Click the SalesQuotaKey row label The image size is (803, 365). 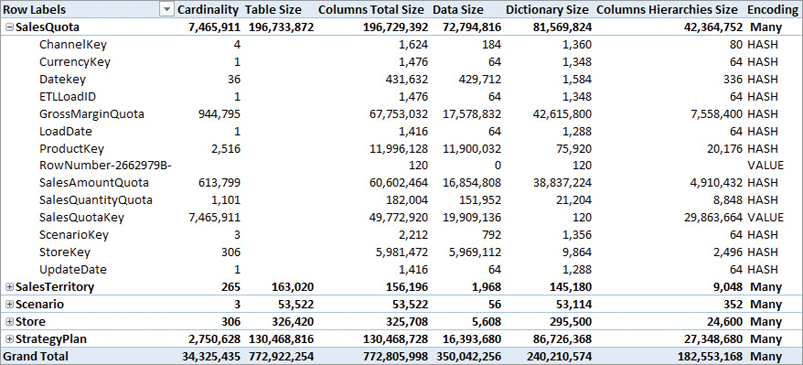tap(82, 218)
